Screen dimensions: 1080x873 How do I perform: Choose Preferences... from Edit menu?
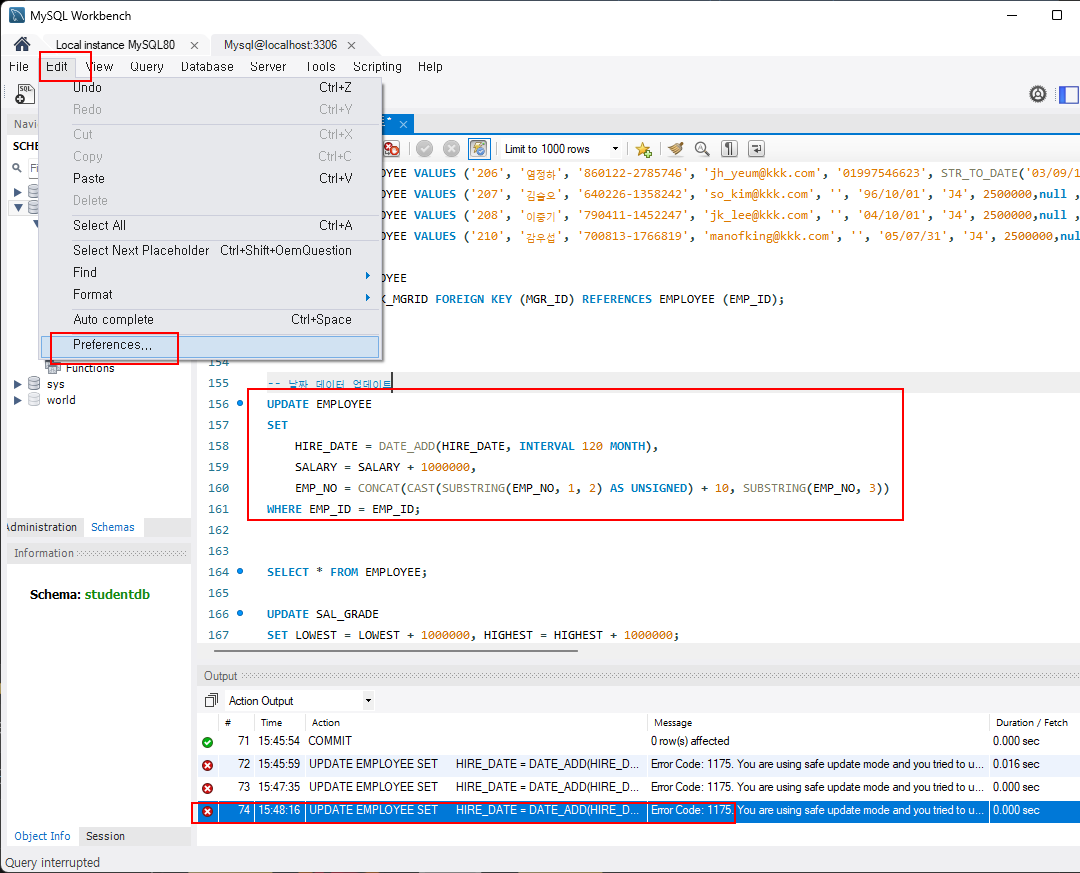point(210,345)
